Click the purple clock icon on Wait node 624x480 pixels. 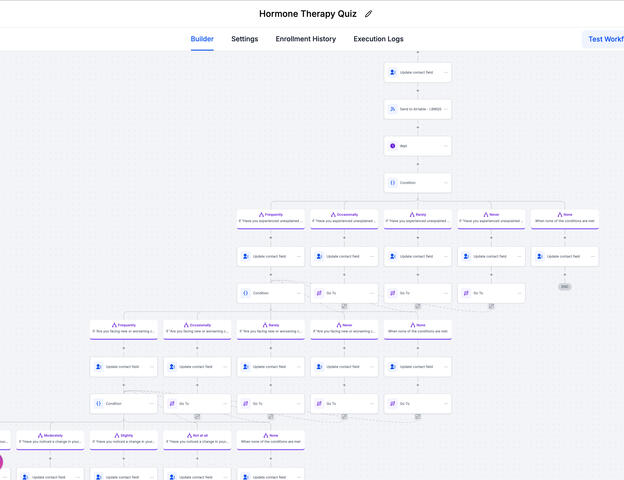click(x=393, y=146)
